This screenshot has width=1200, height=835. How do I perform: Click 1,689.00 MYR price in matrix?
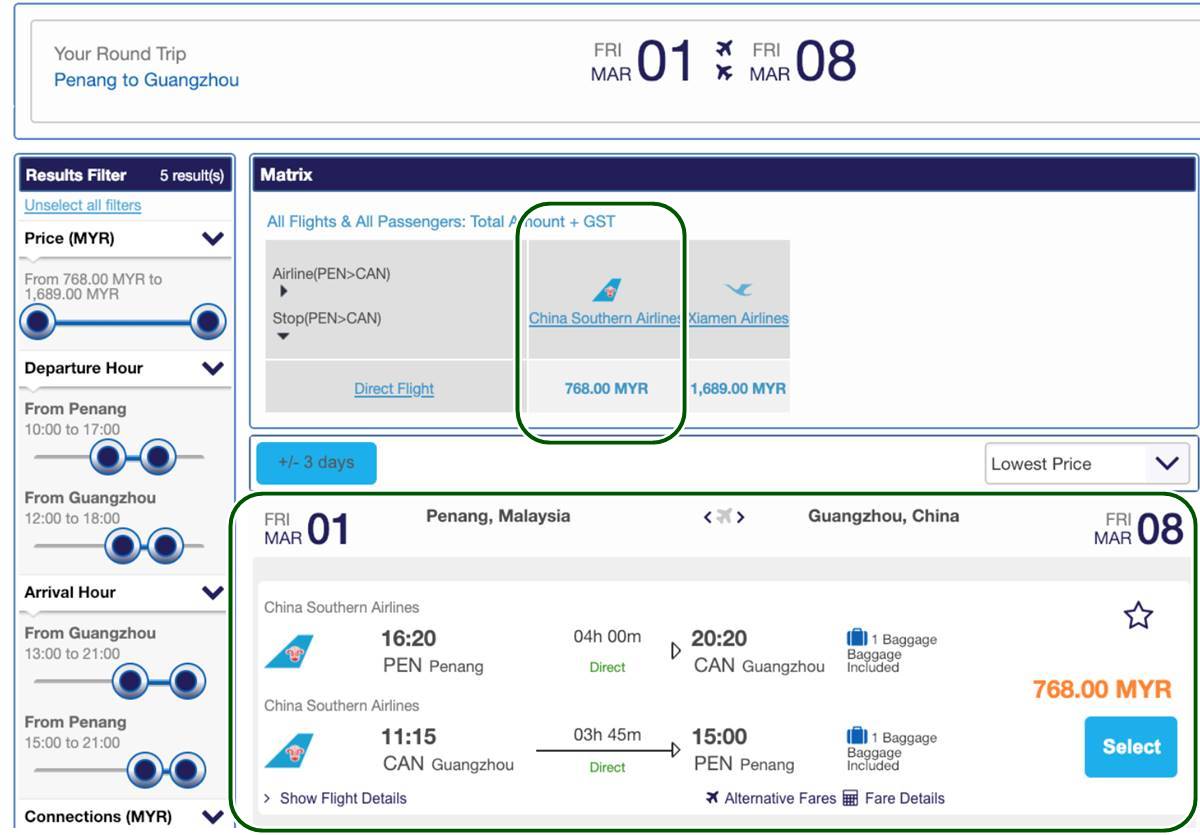tap(739, 388)
